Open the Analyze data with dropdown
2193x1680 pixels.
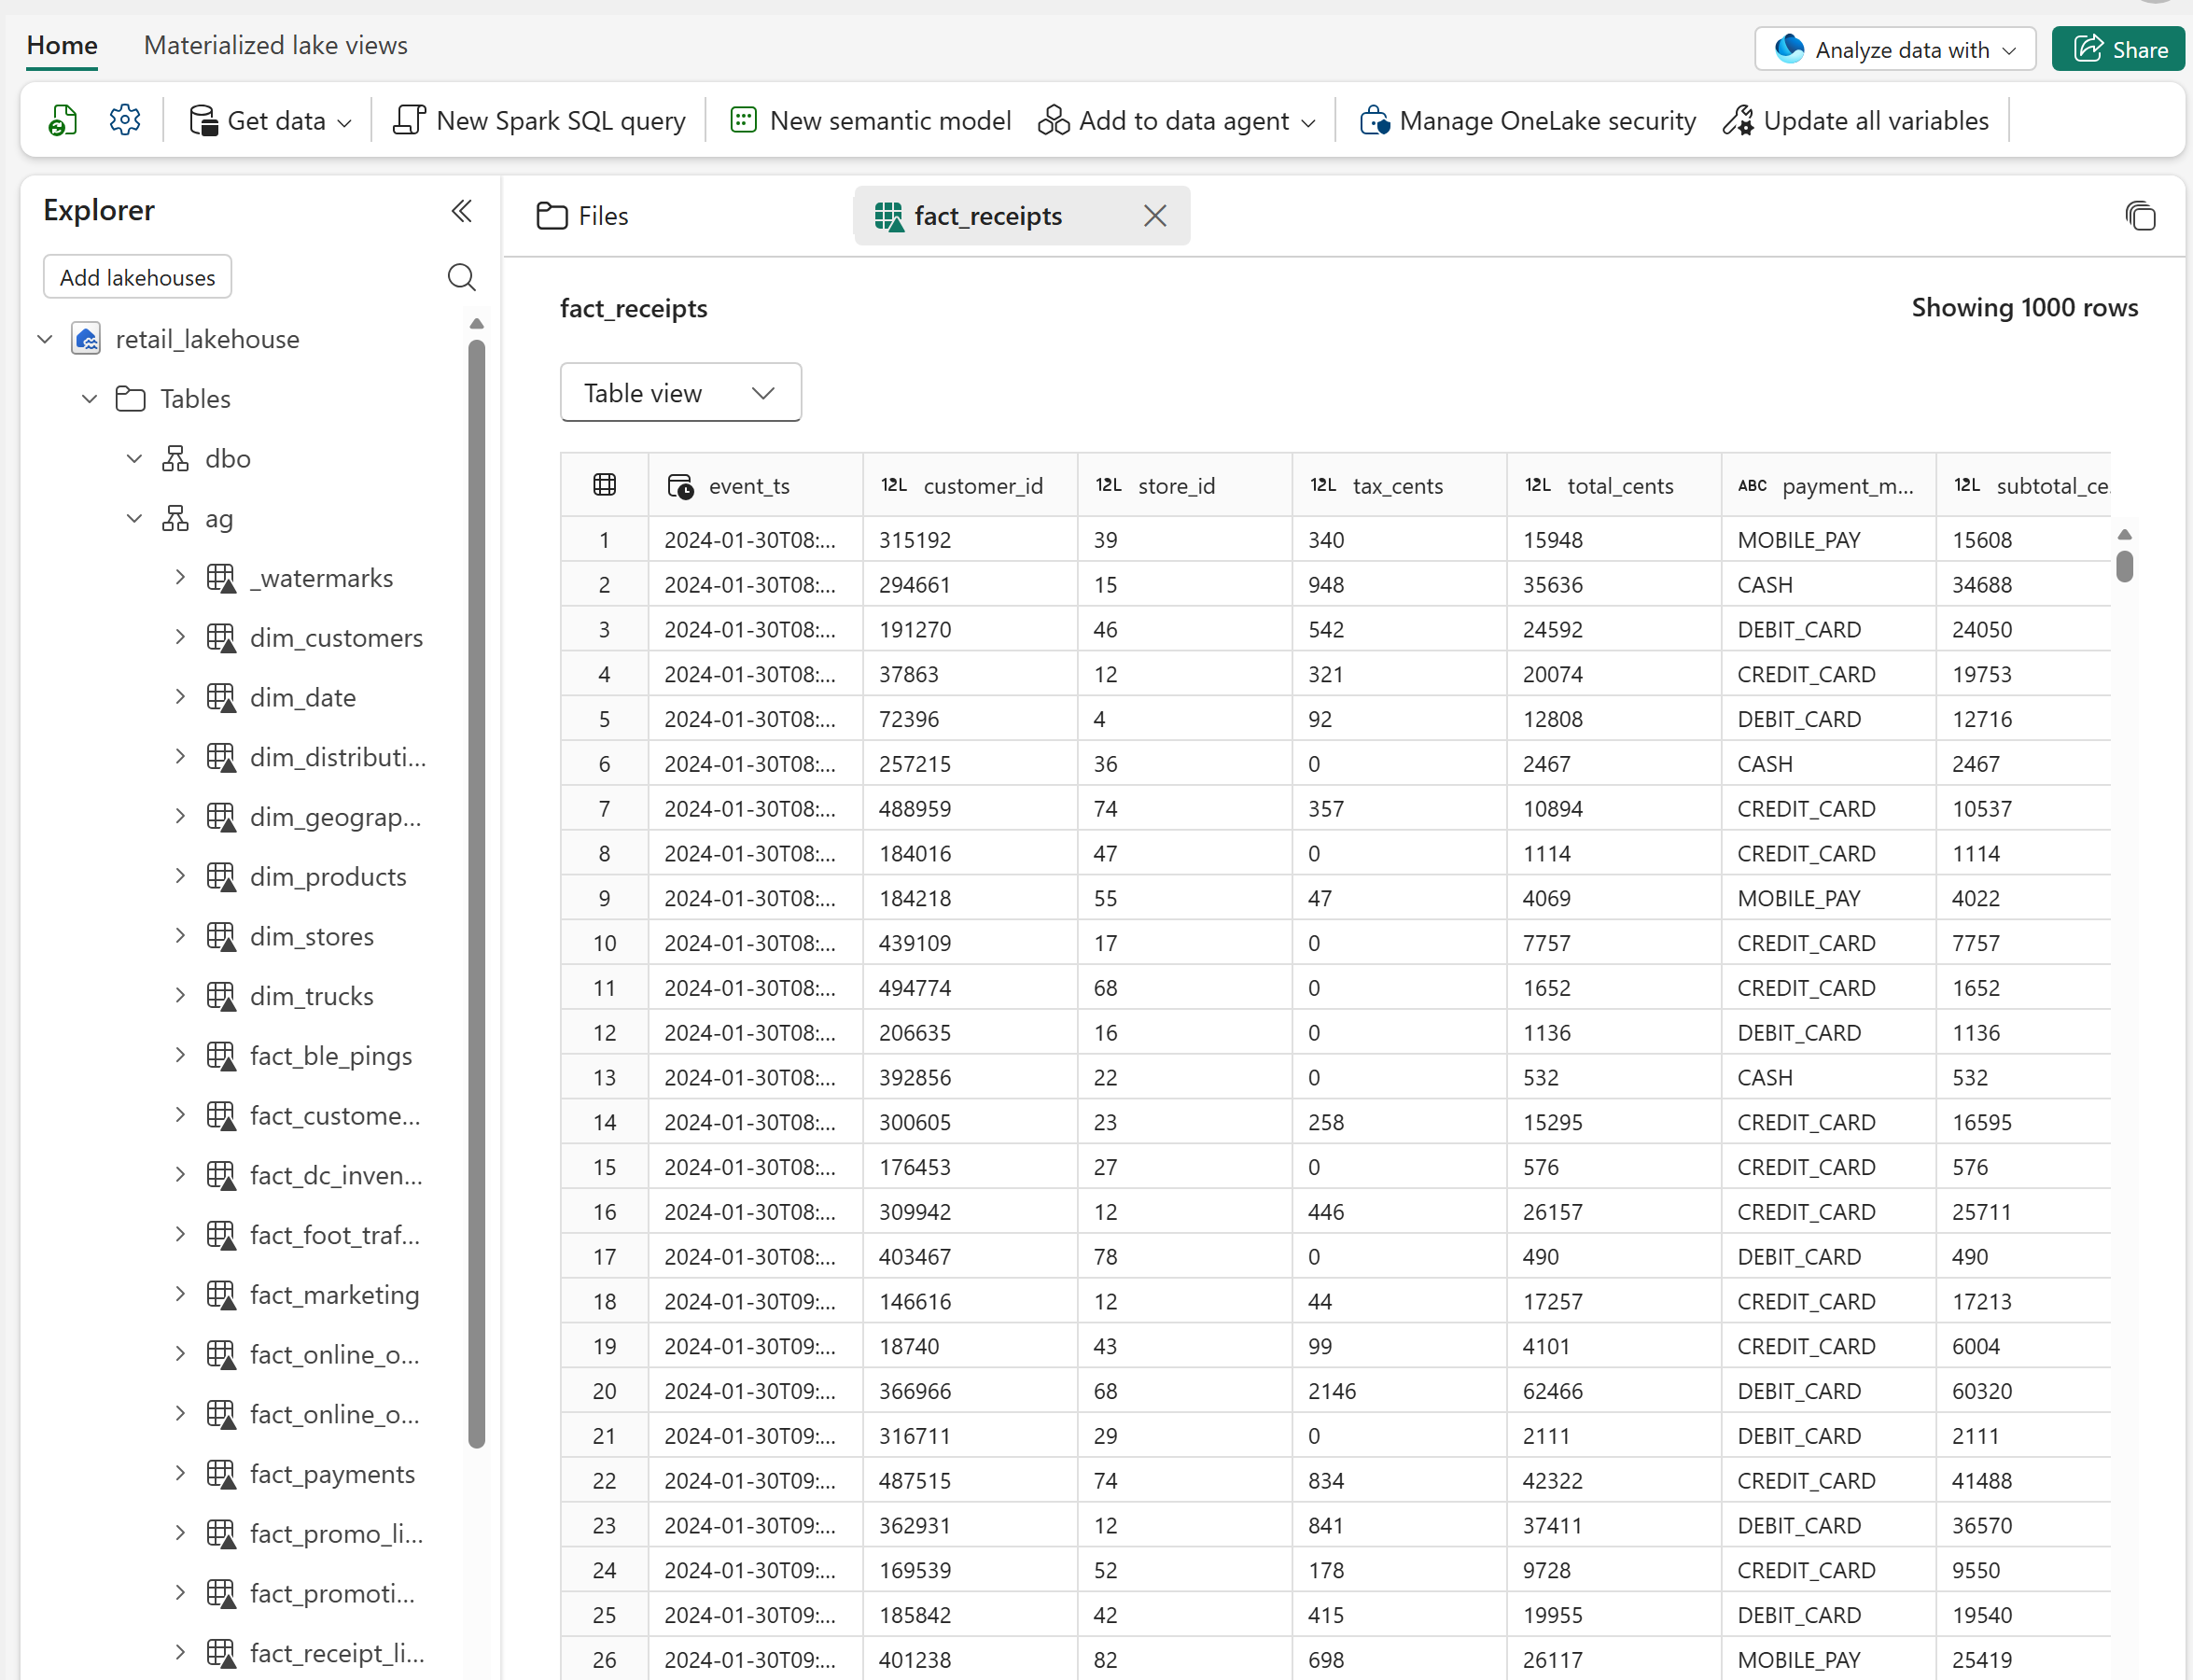[1895, 49]
